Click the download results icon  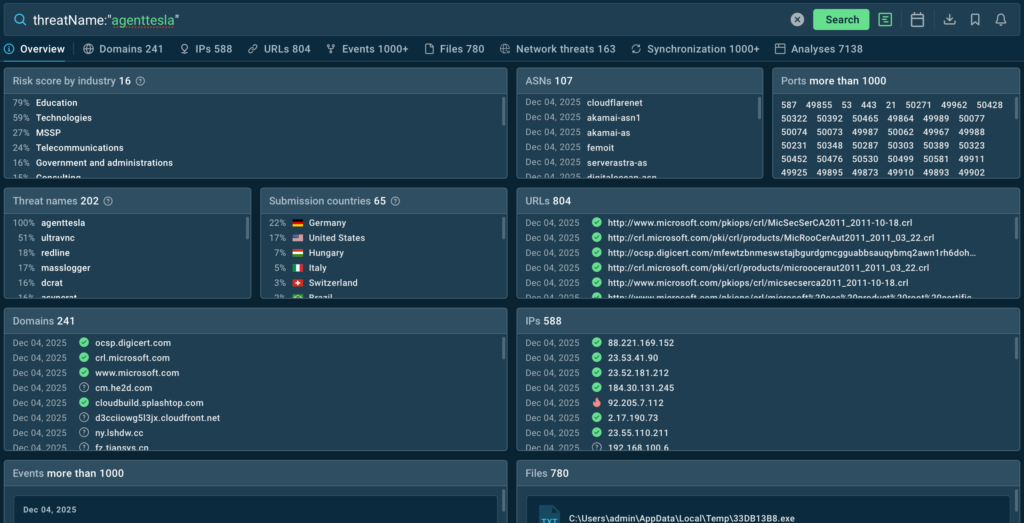950,19
